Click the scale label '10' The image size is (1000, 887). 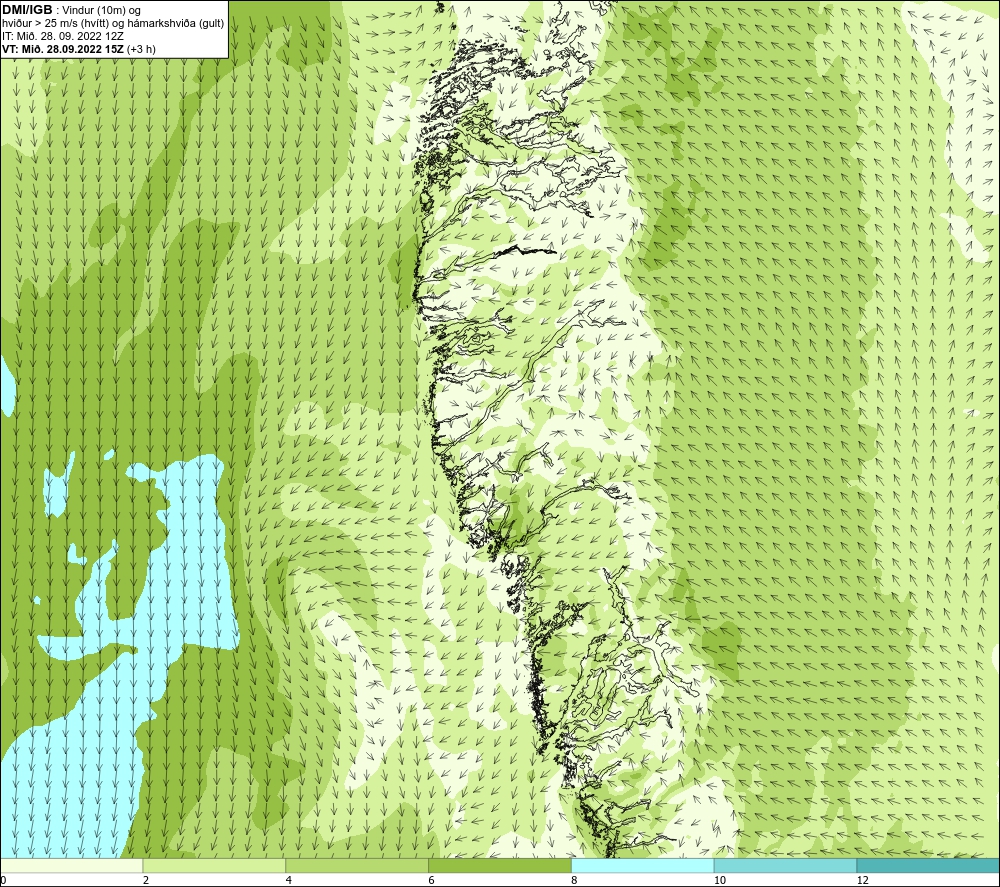720,880
